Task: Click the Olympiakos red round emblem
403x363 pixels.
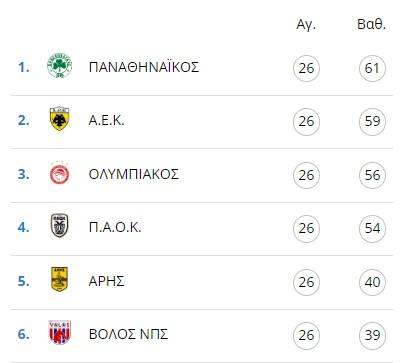Action: point(59,174)
